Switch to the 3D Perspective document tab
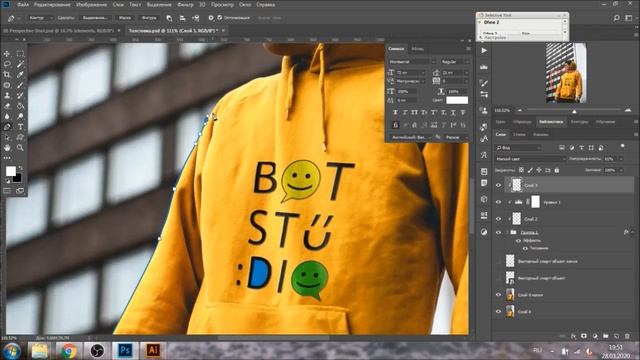This screenshot has width=640, height=360. (x=58, y=31)
